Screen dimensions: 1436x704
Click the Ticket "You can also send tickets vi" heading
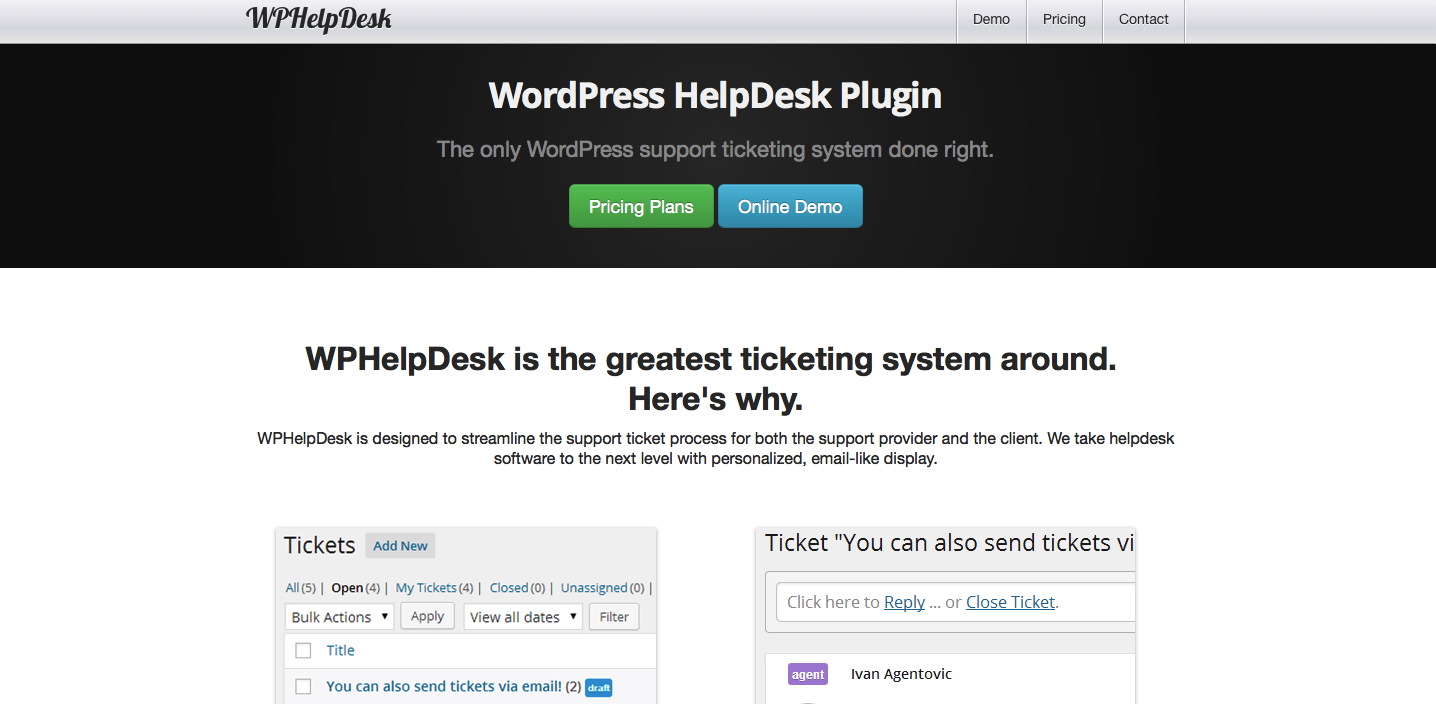950,543
